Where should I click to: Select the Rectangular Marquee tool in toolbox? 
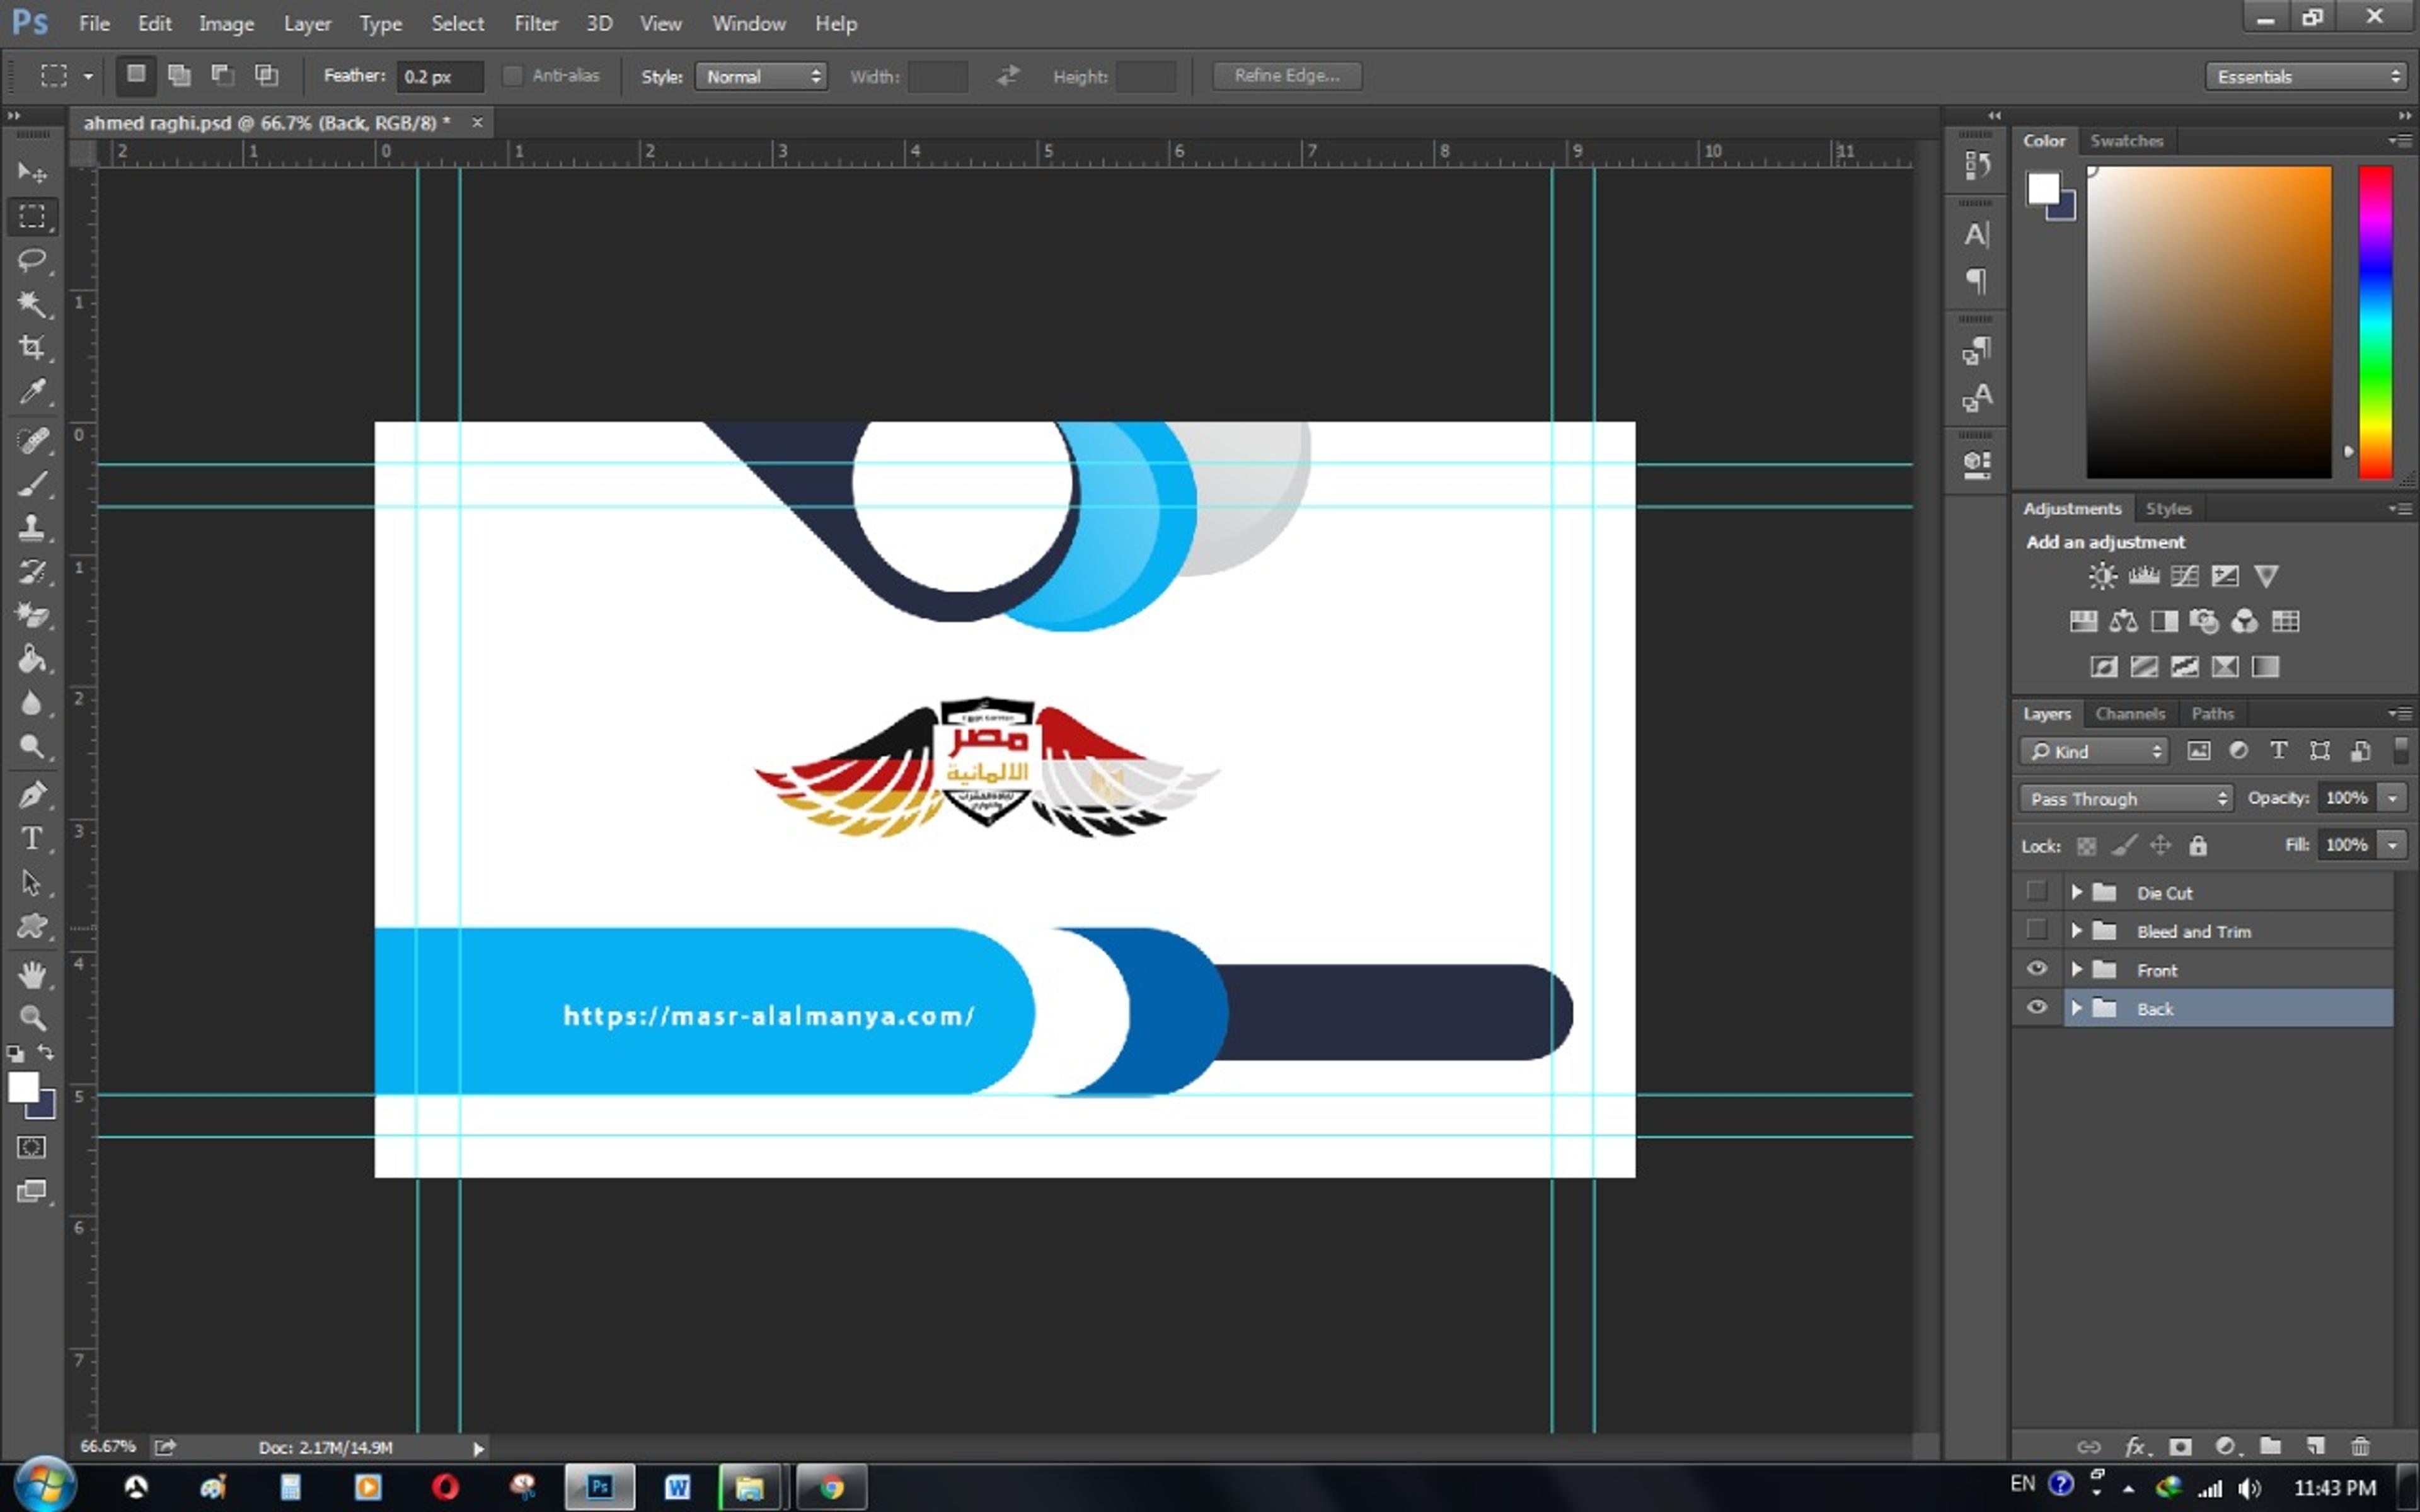pyautogui.click(x=32, y=216)
